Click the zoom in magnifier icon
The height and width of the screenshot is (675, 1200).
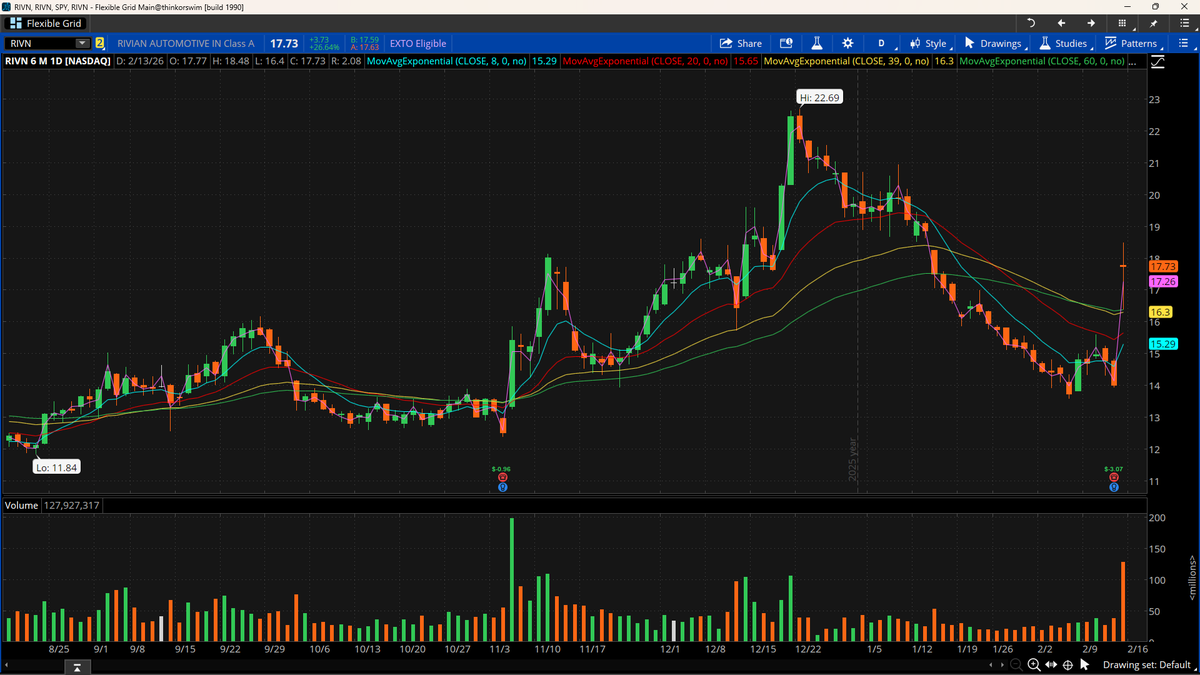coord(1033,665)
